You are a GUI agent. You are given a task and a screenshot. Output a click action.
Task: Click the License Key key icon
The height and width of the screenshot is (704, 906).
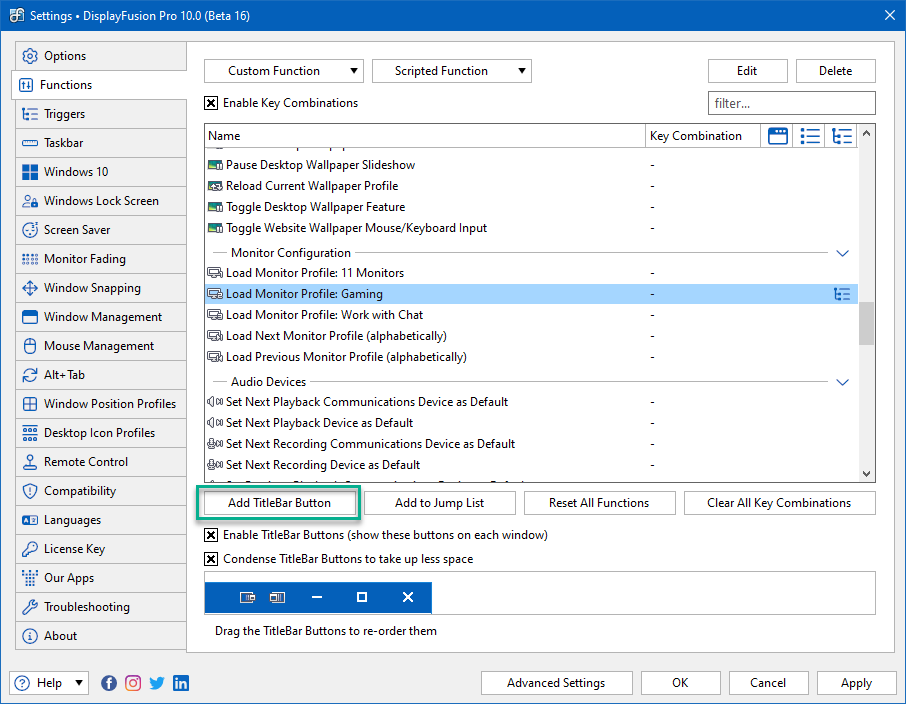(x=30, y=549)
